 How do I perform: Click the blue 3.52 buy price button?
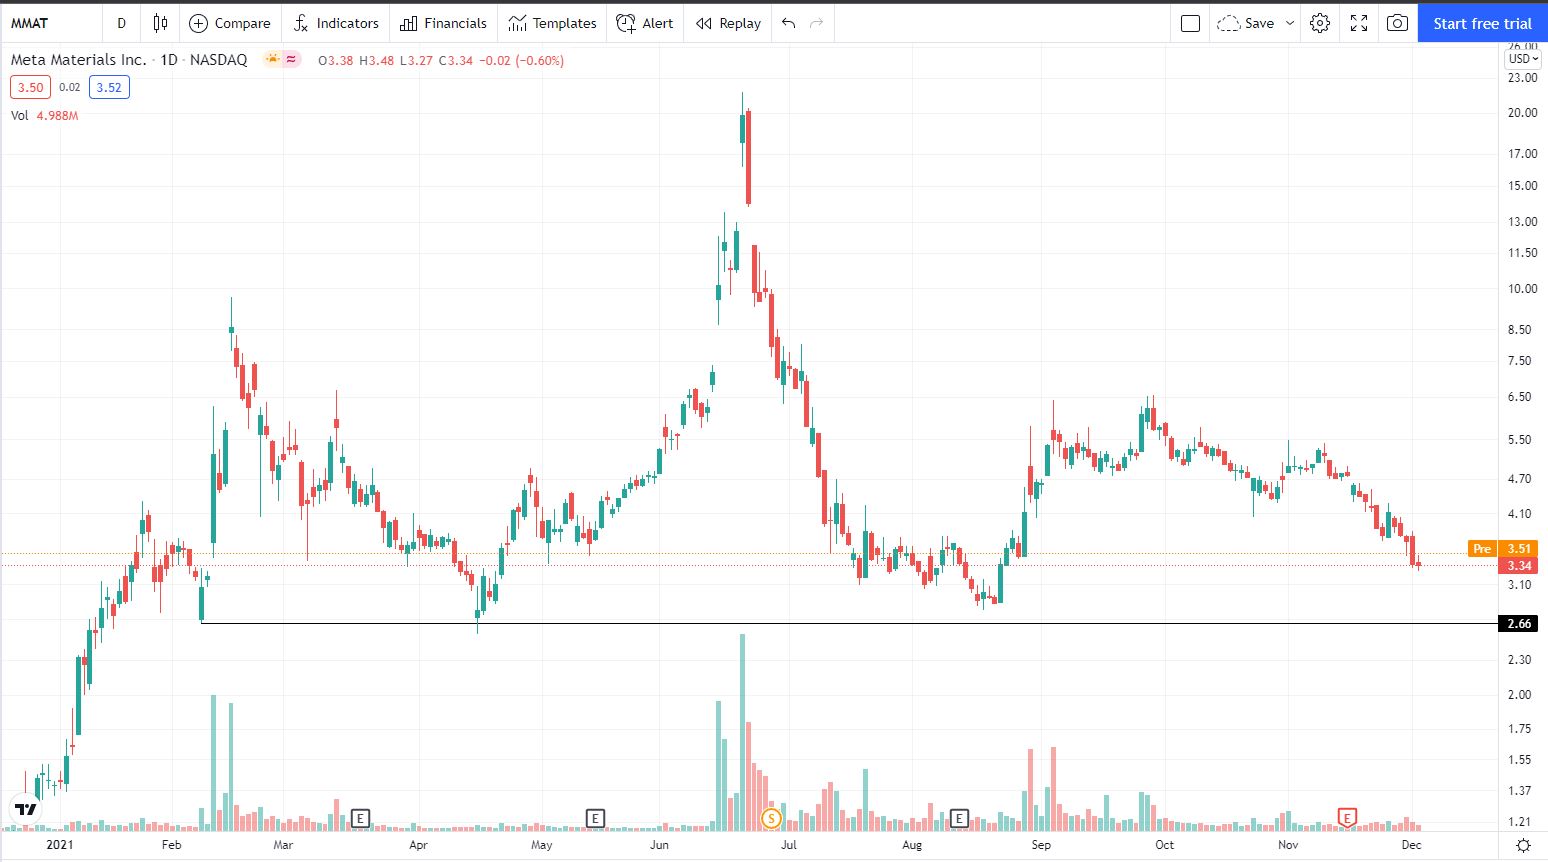tap(109, 87)
